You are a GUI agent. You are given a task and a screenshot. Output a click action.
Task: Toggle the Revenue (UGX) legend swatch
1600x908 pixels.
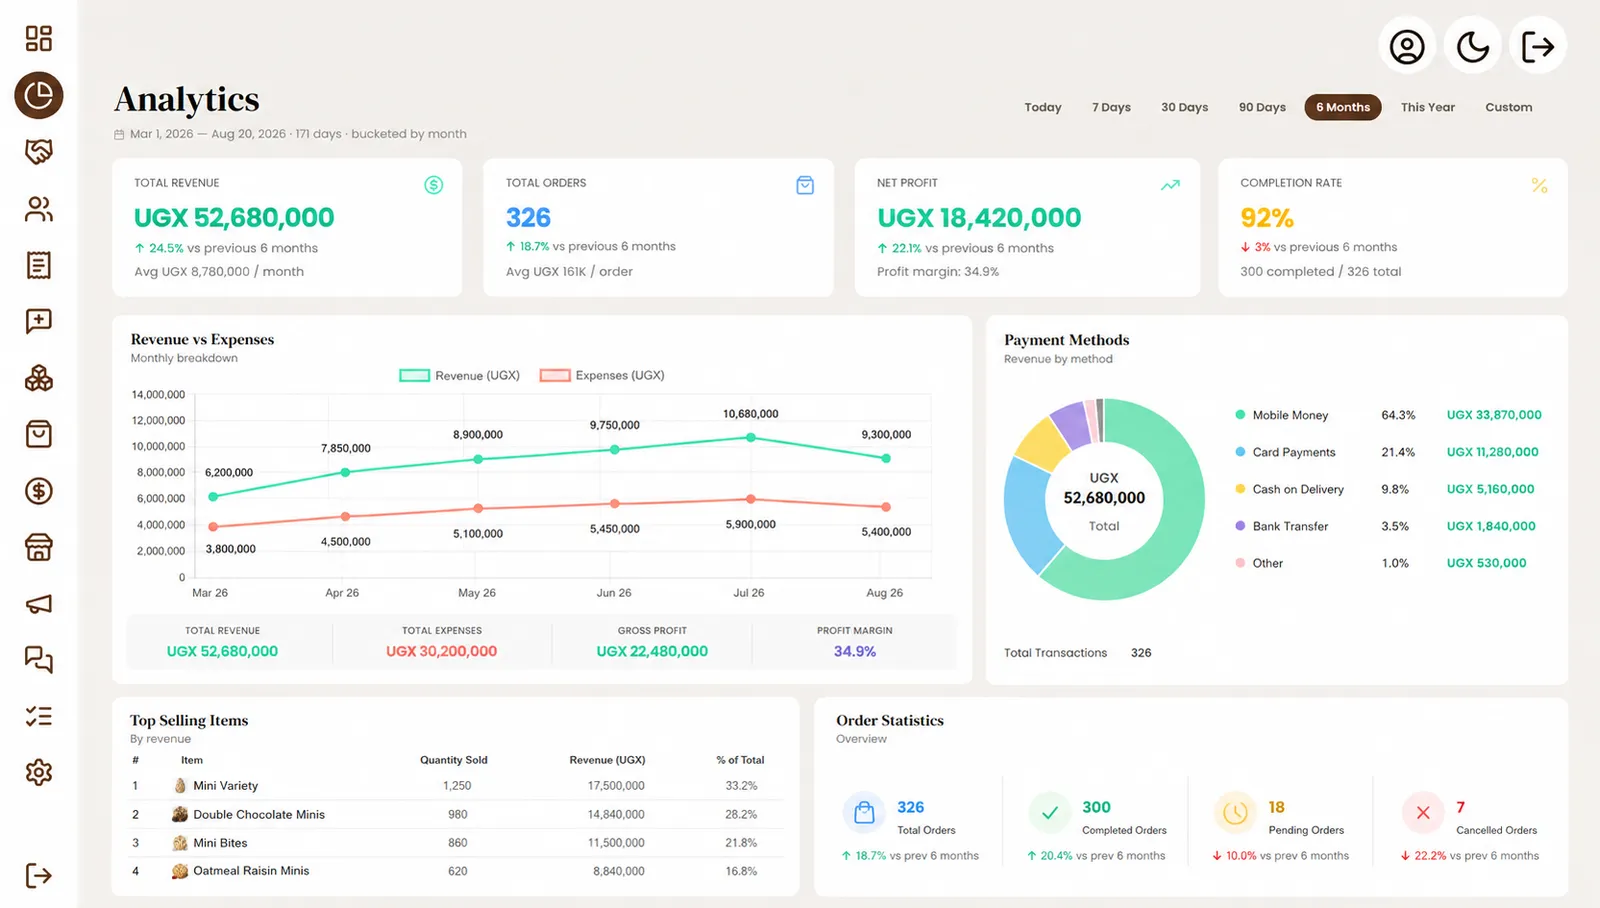click(414, 376)
